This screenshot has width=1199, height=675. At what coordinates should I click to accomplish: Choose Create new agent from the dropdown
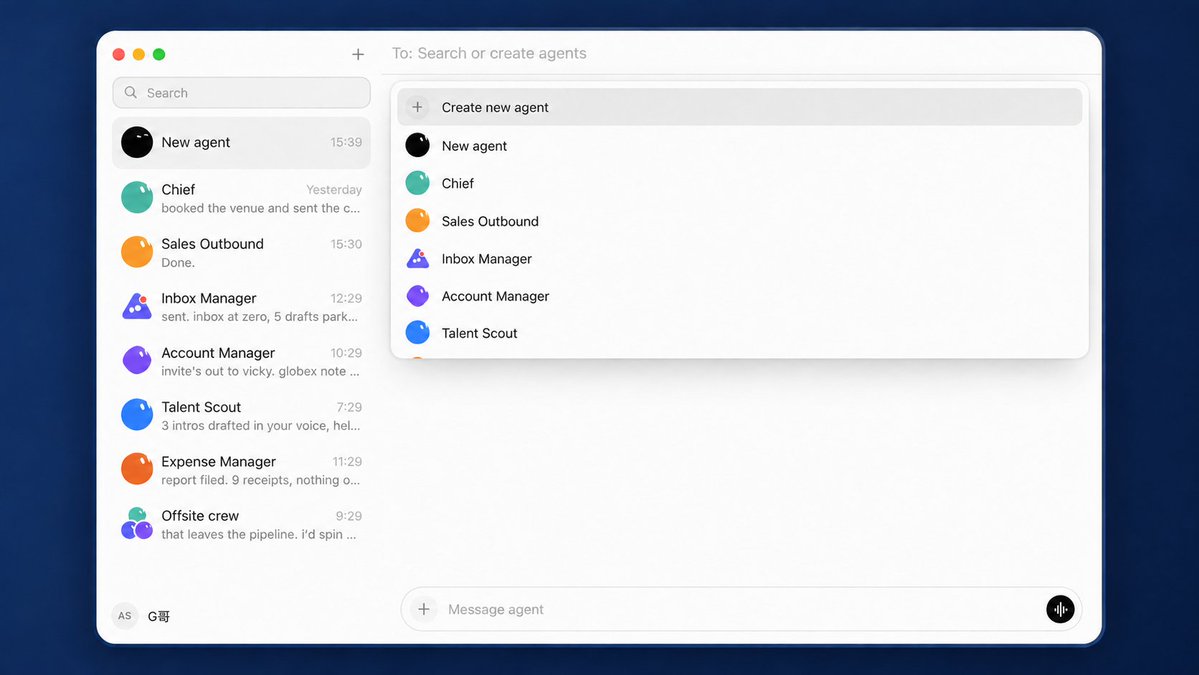(x=739, y=107)
